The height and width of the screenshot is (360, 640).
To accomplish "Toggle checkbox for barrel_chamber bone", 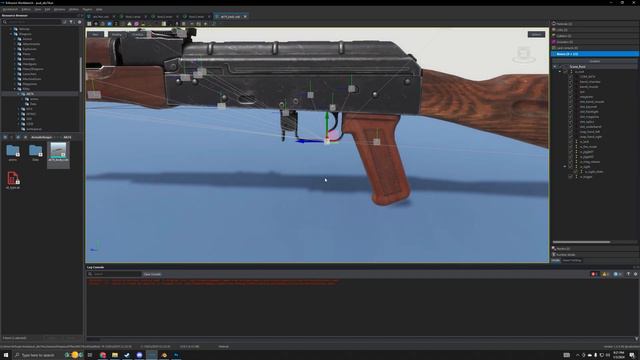I will (x=571, y=82).
